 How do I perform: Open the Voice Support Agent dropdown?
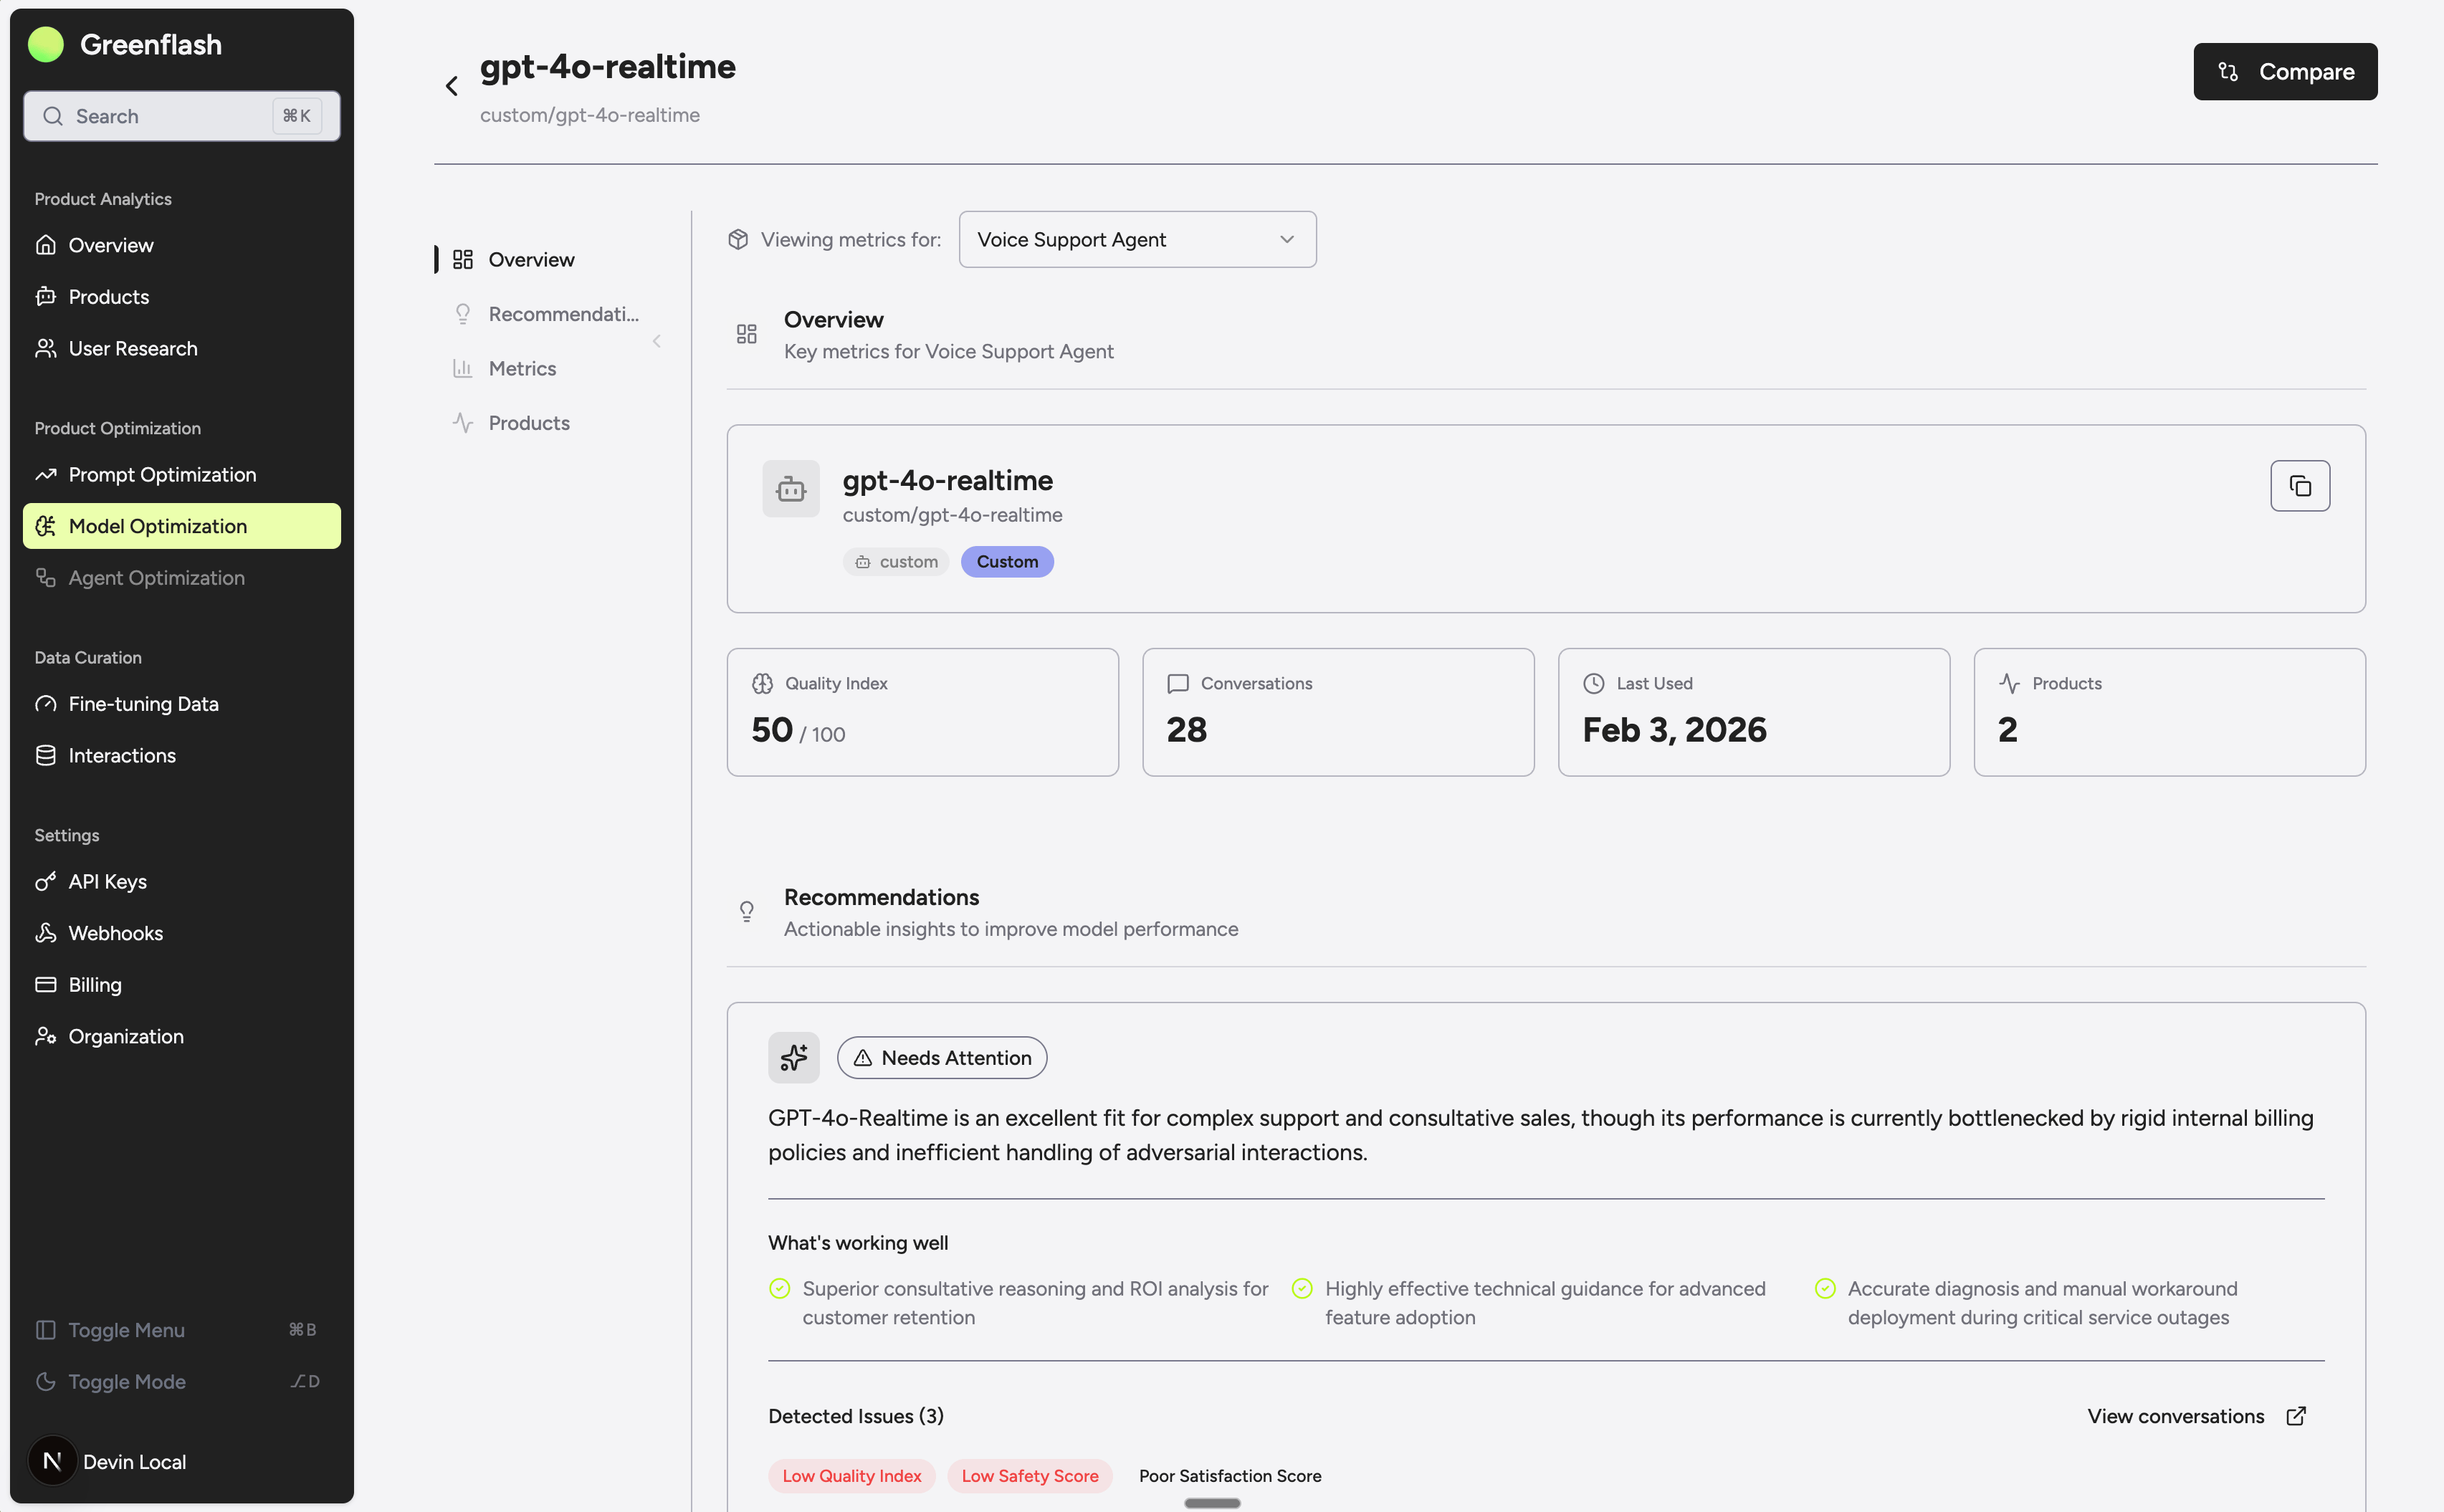tap(1137, 239)
